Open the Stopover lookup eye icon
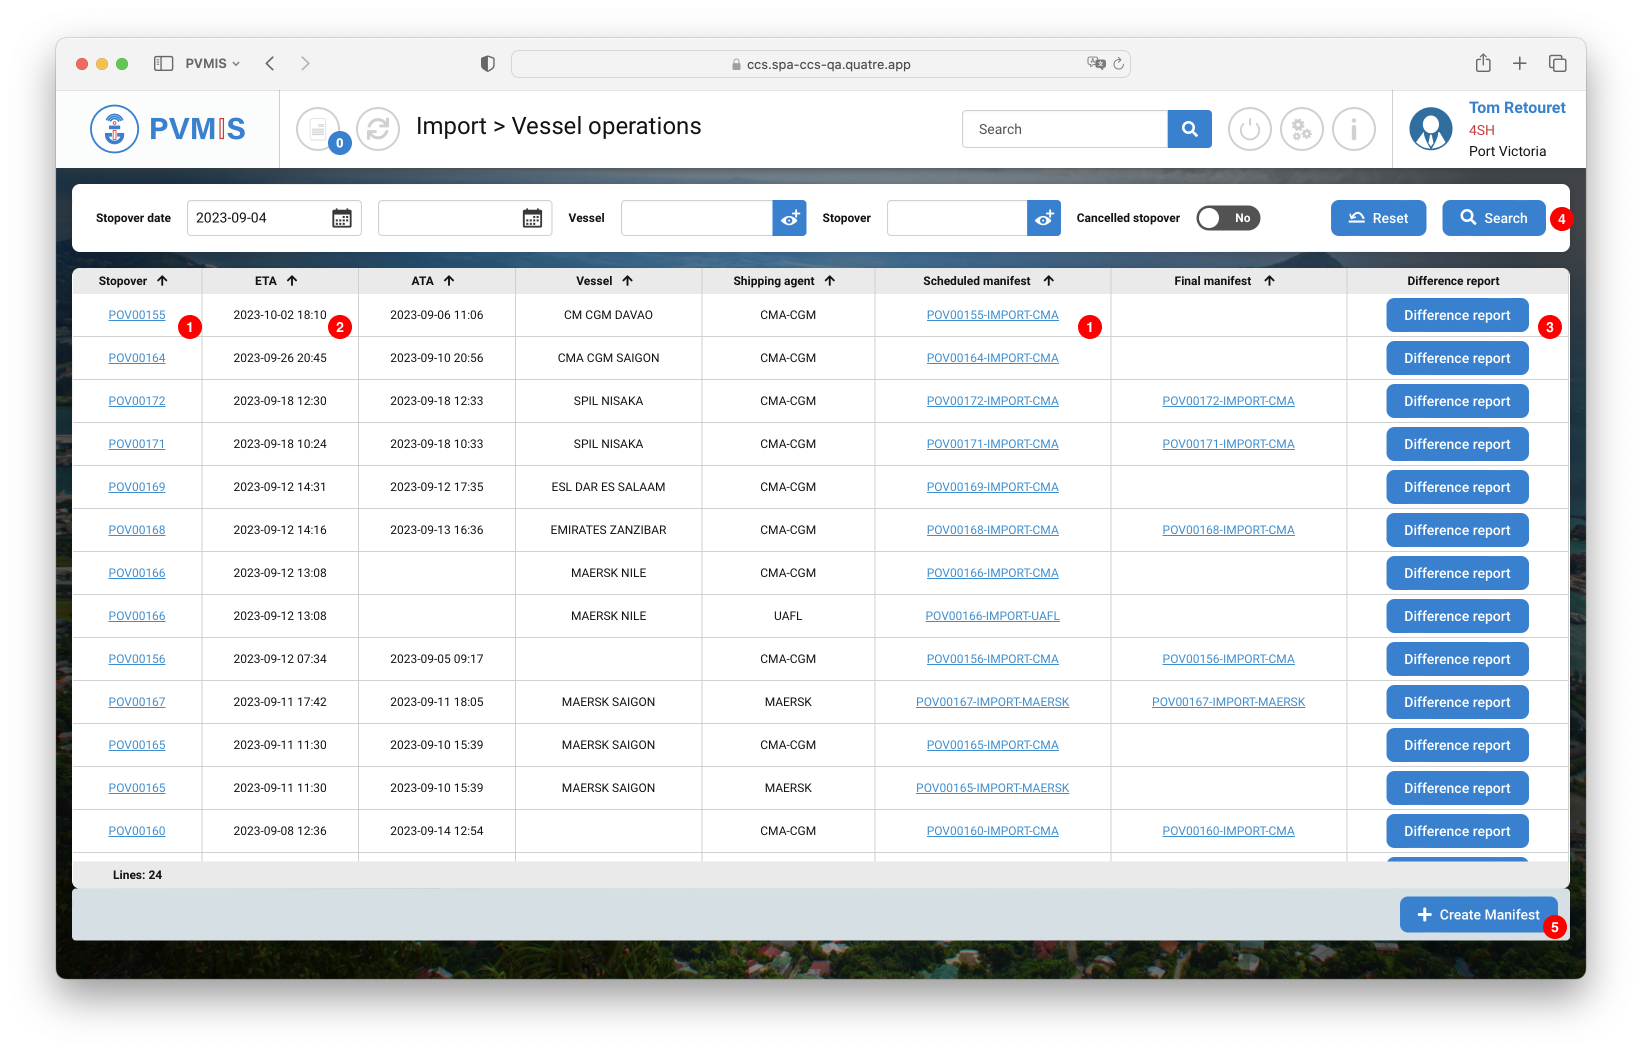1642x1053 pixels. pos(1043,218)
